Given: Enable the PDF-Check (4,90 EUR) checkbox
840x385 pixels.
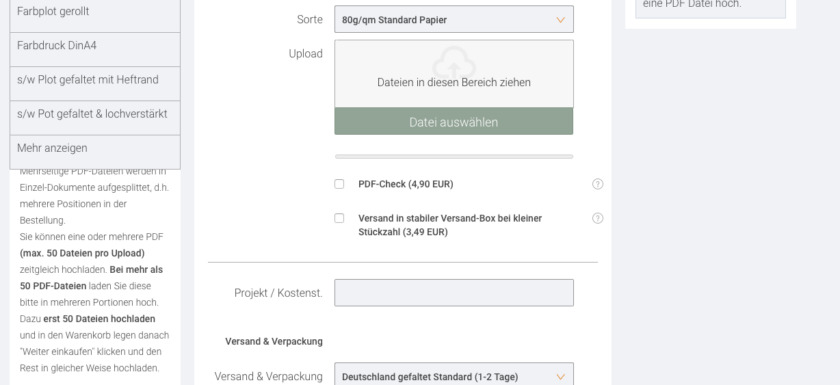Looking at the screenshot, I should (339, 184).
